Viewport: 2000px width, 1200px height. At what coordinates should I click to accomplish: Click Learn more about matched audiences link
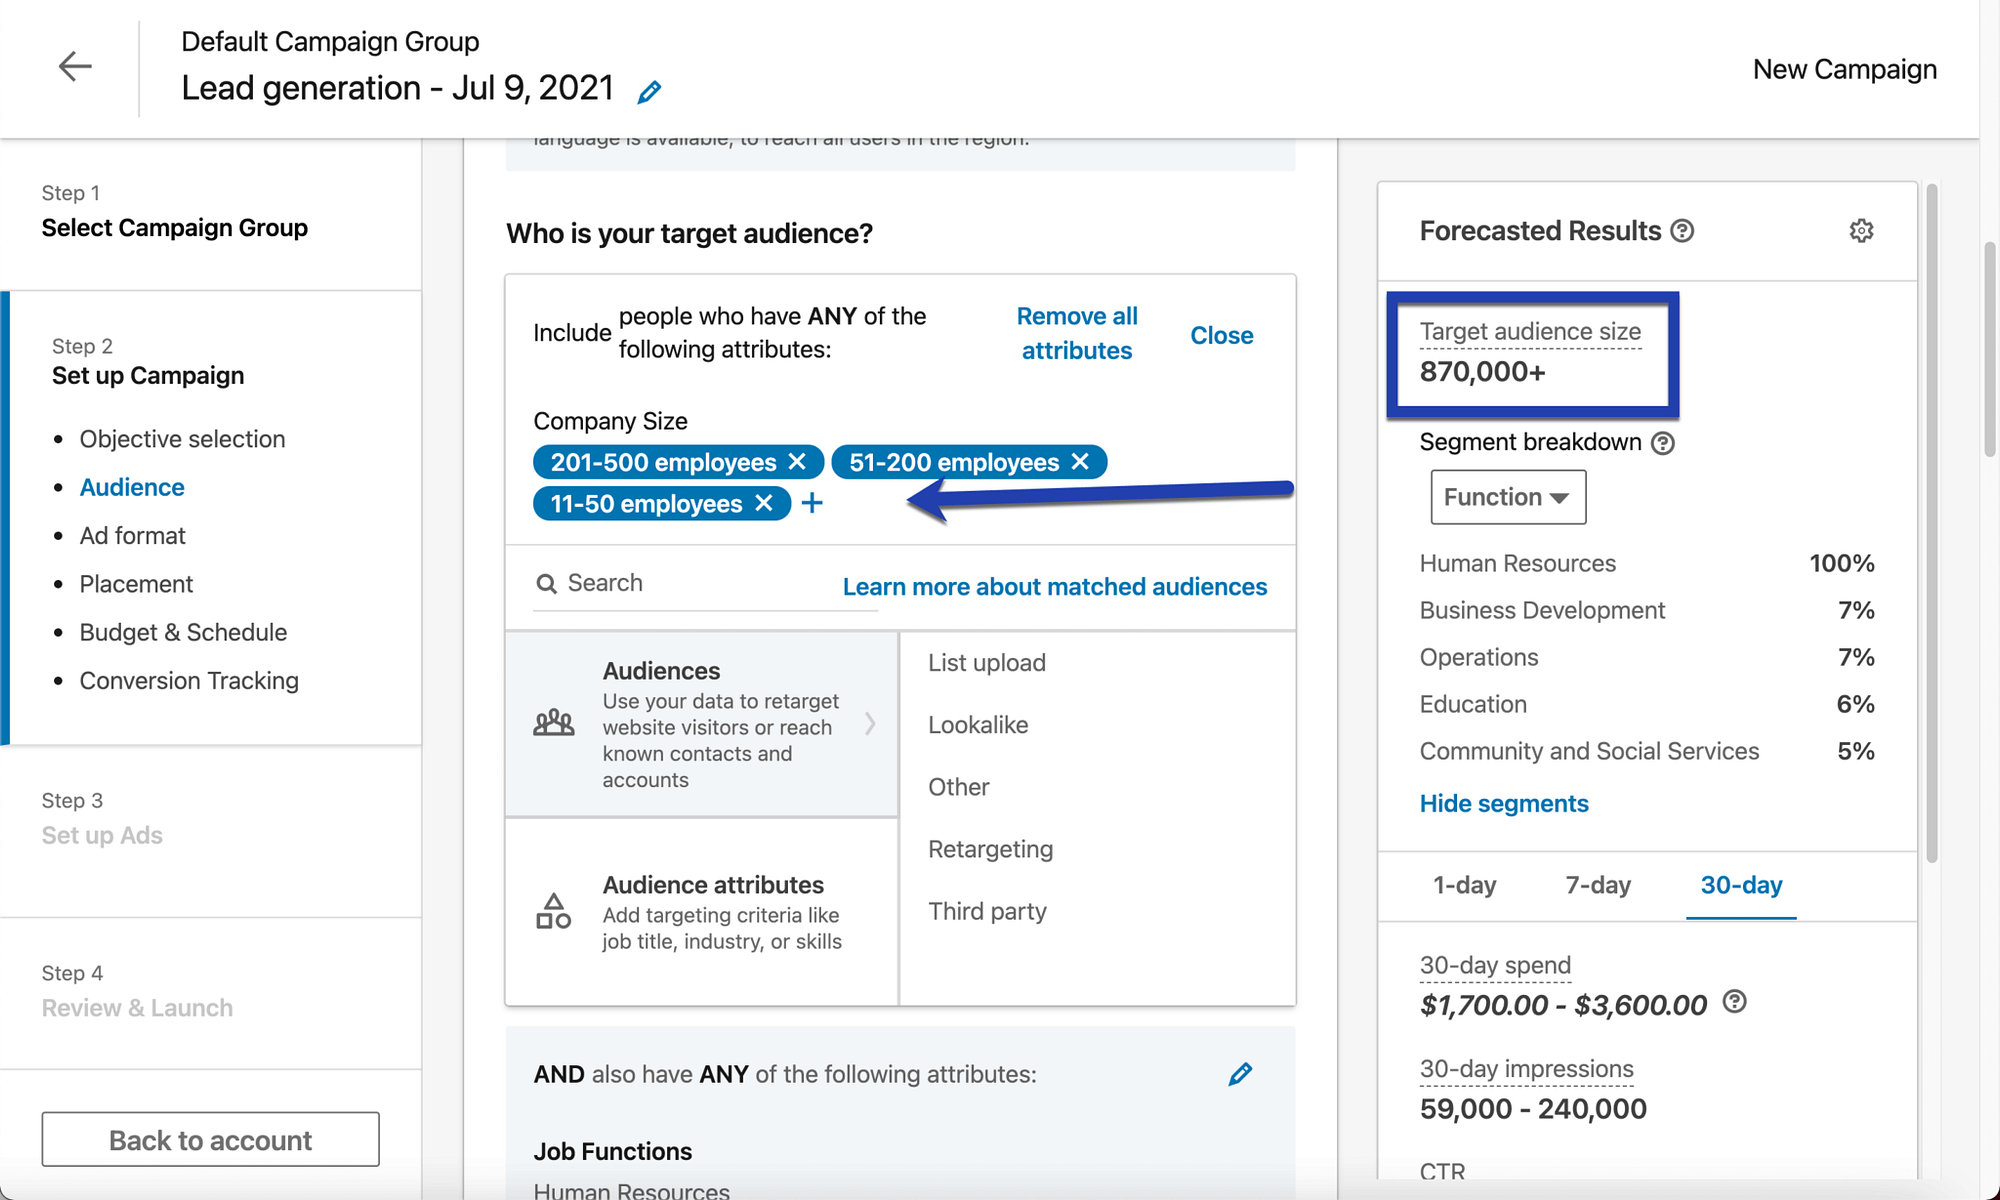click(1054, 584)
